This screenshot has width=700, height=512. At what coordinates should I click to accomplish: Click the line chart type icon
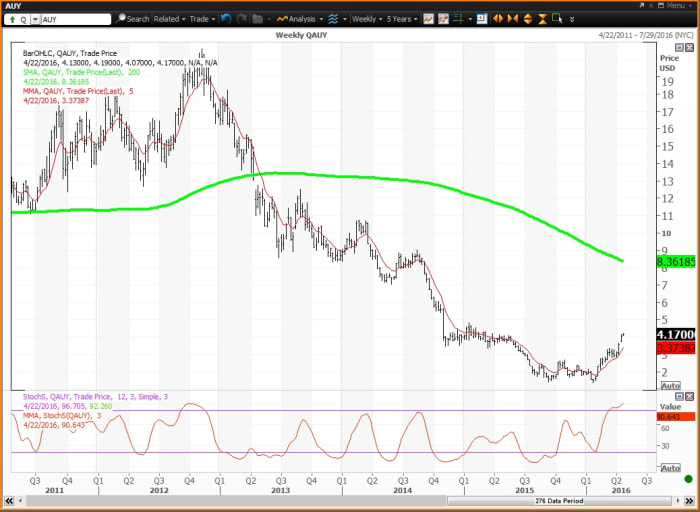click(428, 19)
